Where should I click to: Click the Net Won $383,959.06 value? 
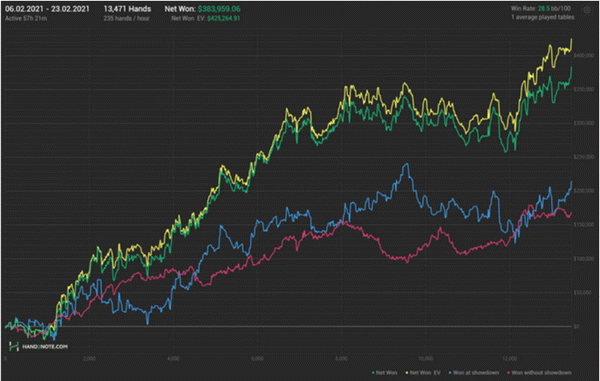pos(219,9)
